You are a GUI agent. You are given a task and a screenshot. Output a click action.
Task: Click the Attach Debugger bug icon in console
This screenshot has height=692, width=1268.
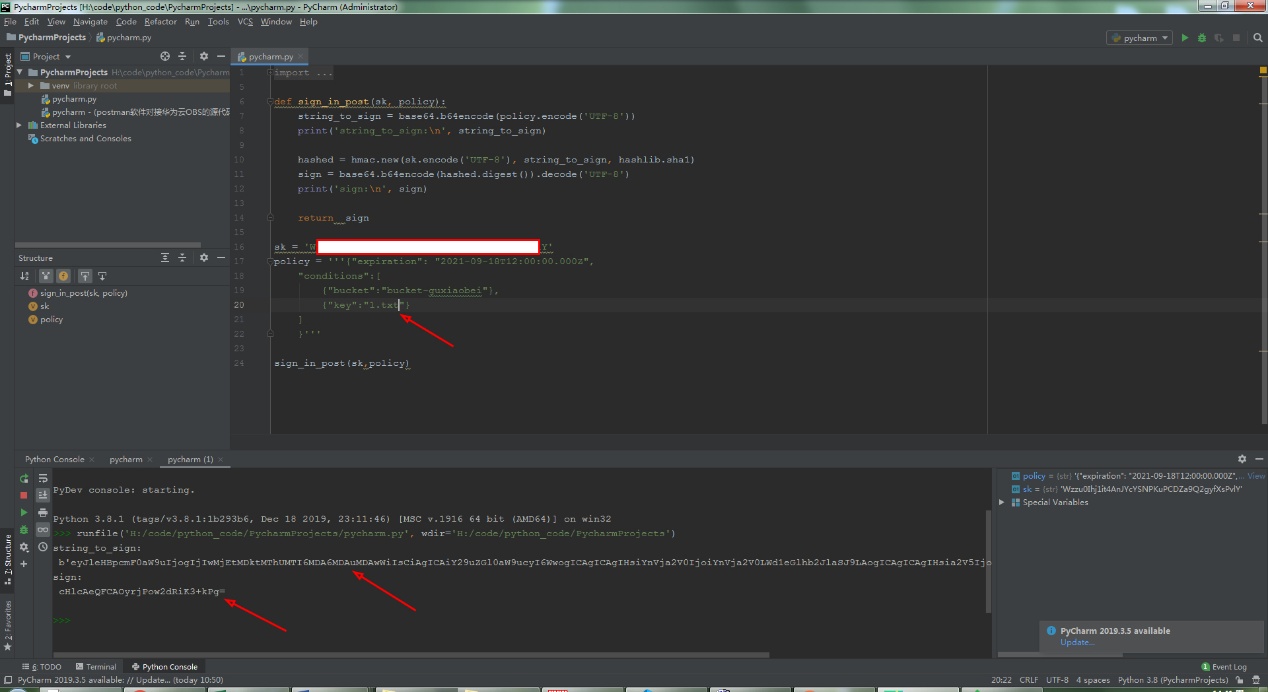click(x=24, y=530)
